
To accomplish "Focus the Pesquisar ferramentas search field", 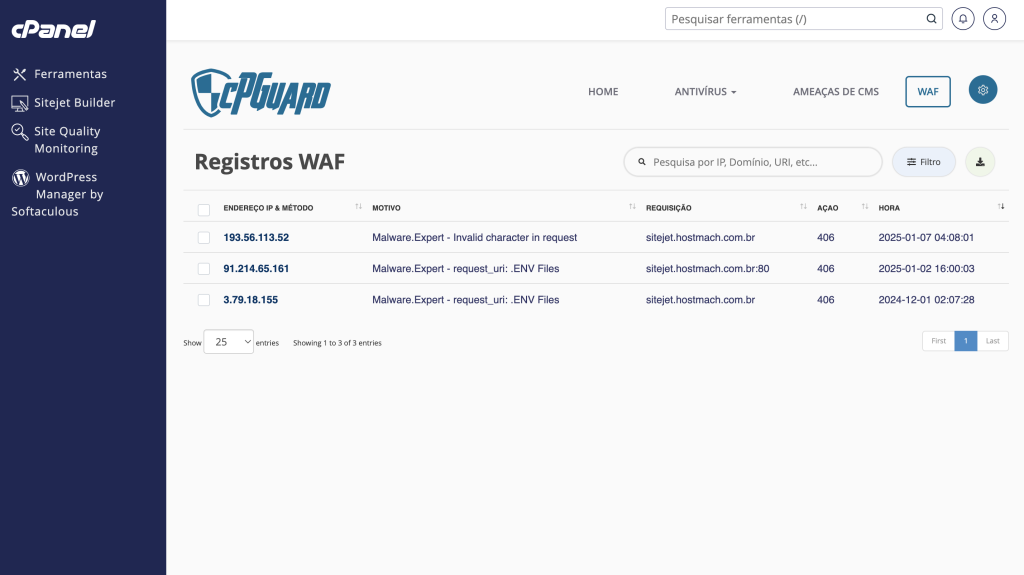I will (x=803, y=19).
